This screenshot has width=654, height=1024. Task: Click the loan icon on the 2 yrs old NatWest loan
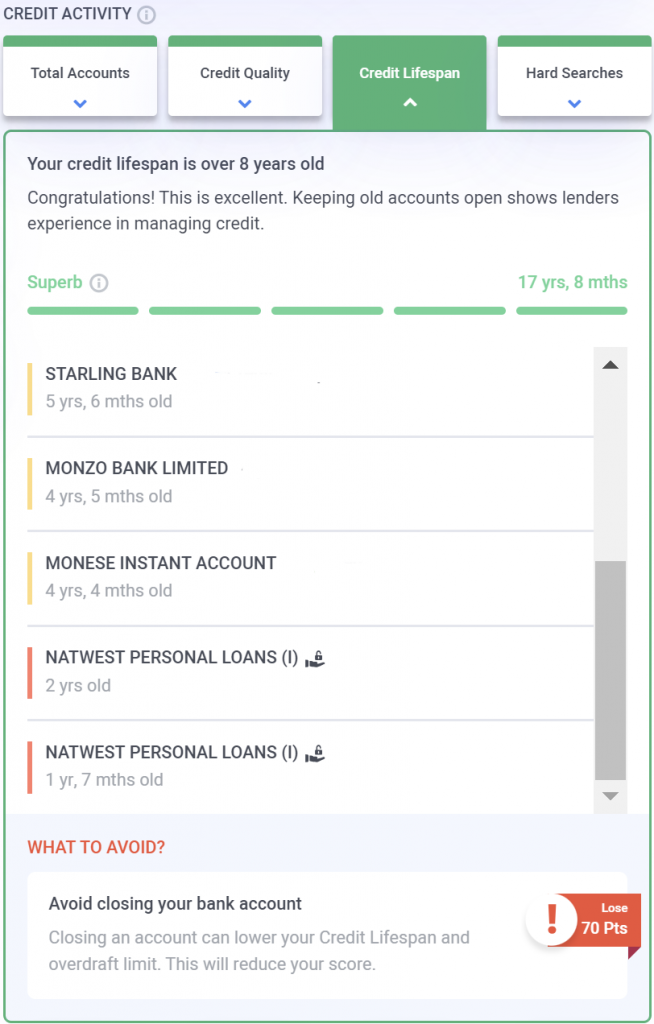[315, 658]
